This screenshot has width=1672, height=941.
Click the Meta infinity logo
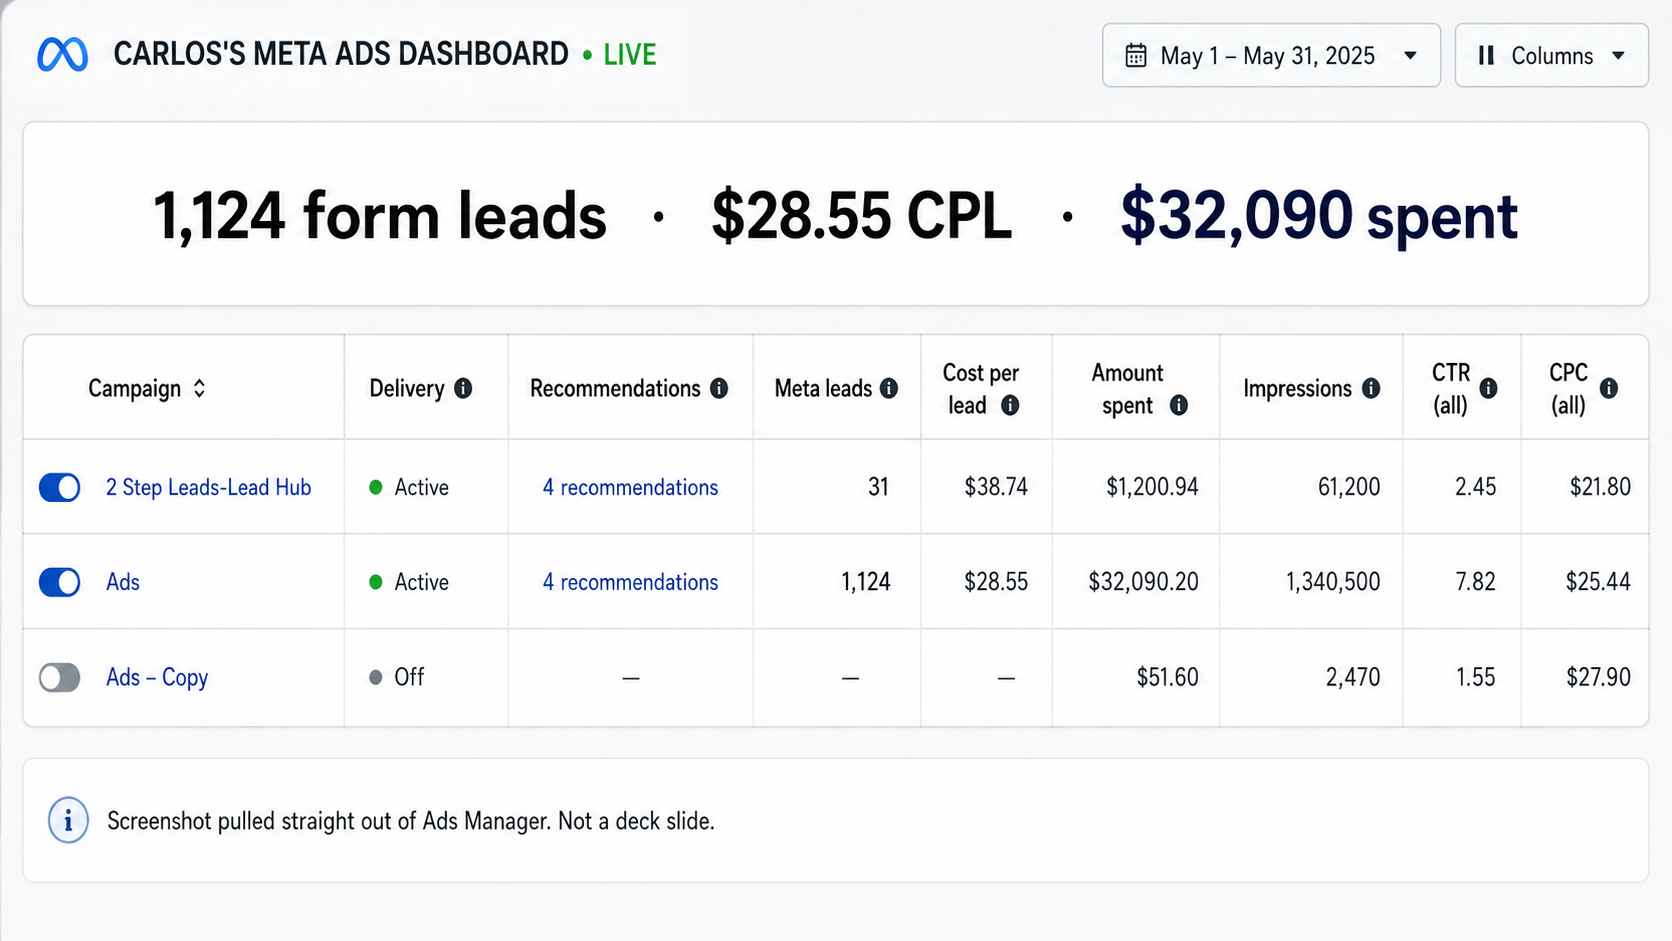click(x=62, y=55)
